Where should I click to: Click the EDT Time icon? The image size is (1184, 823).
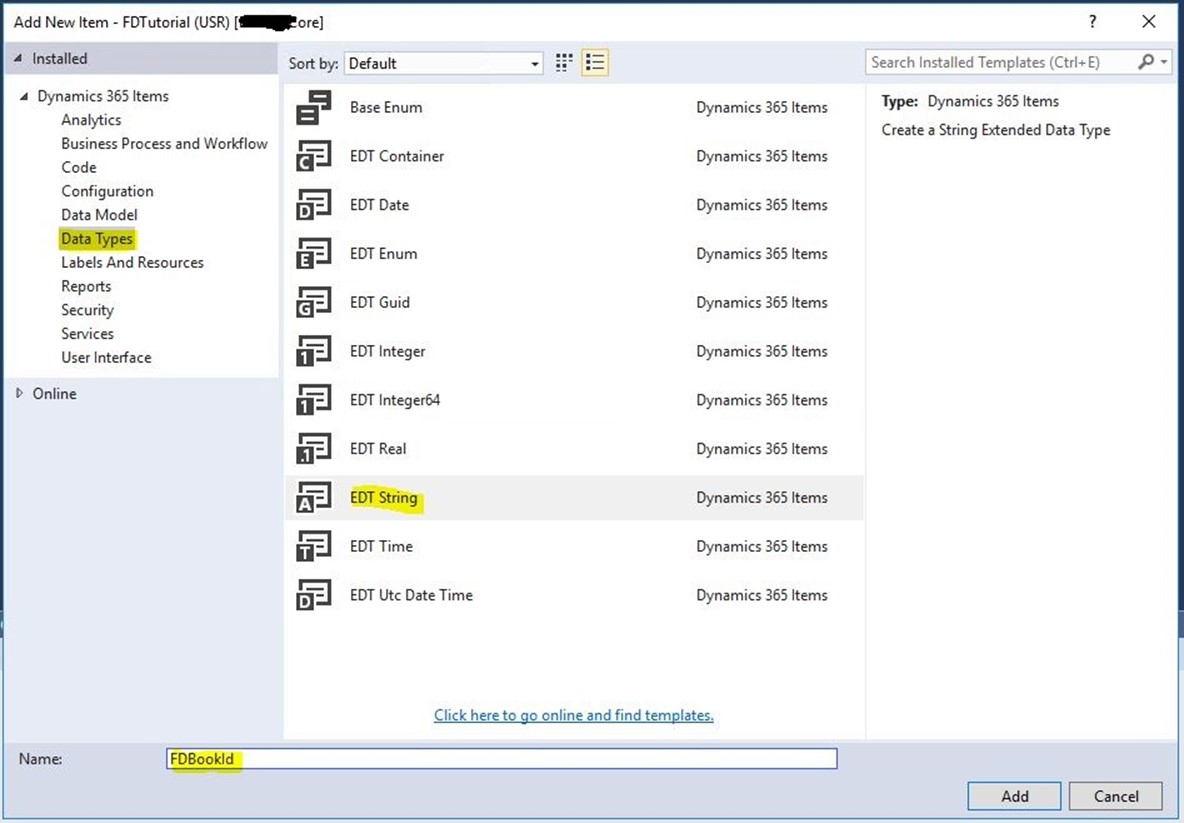pos(313,546)
